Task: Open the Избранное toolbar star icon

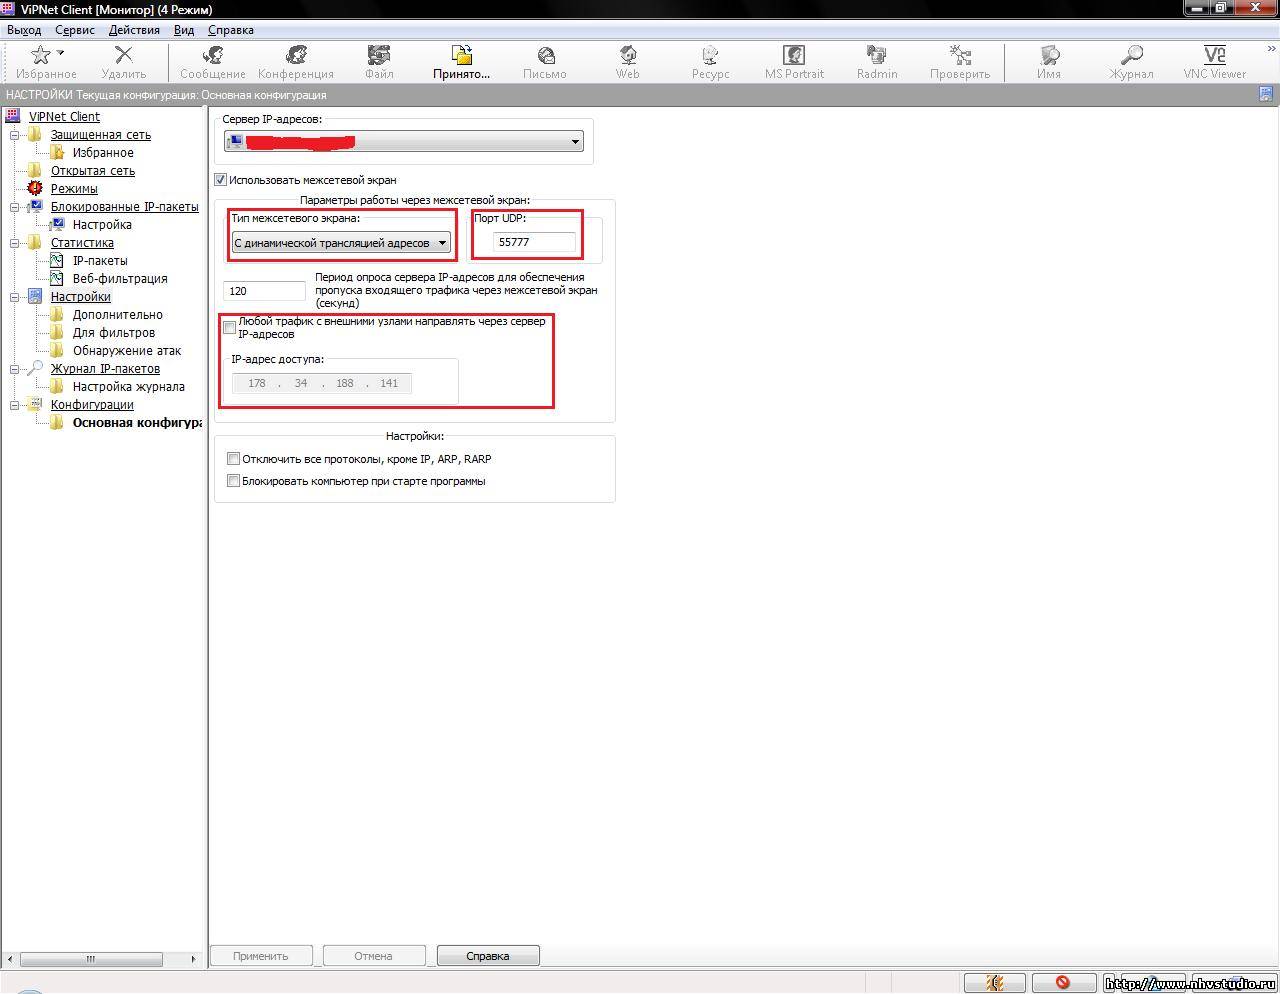Action: pyautogui.click(x=40, y=55)
